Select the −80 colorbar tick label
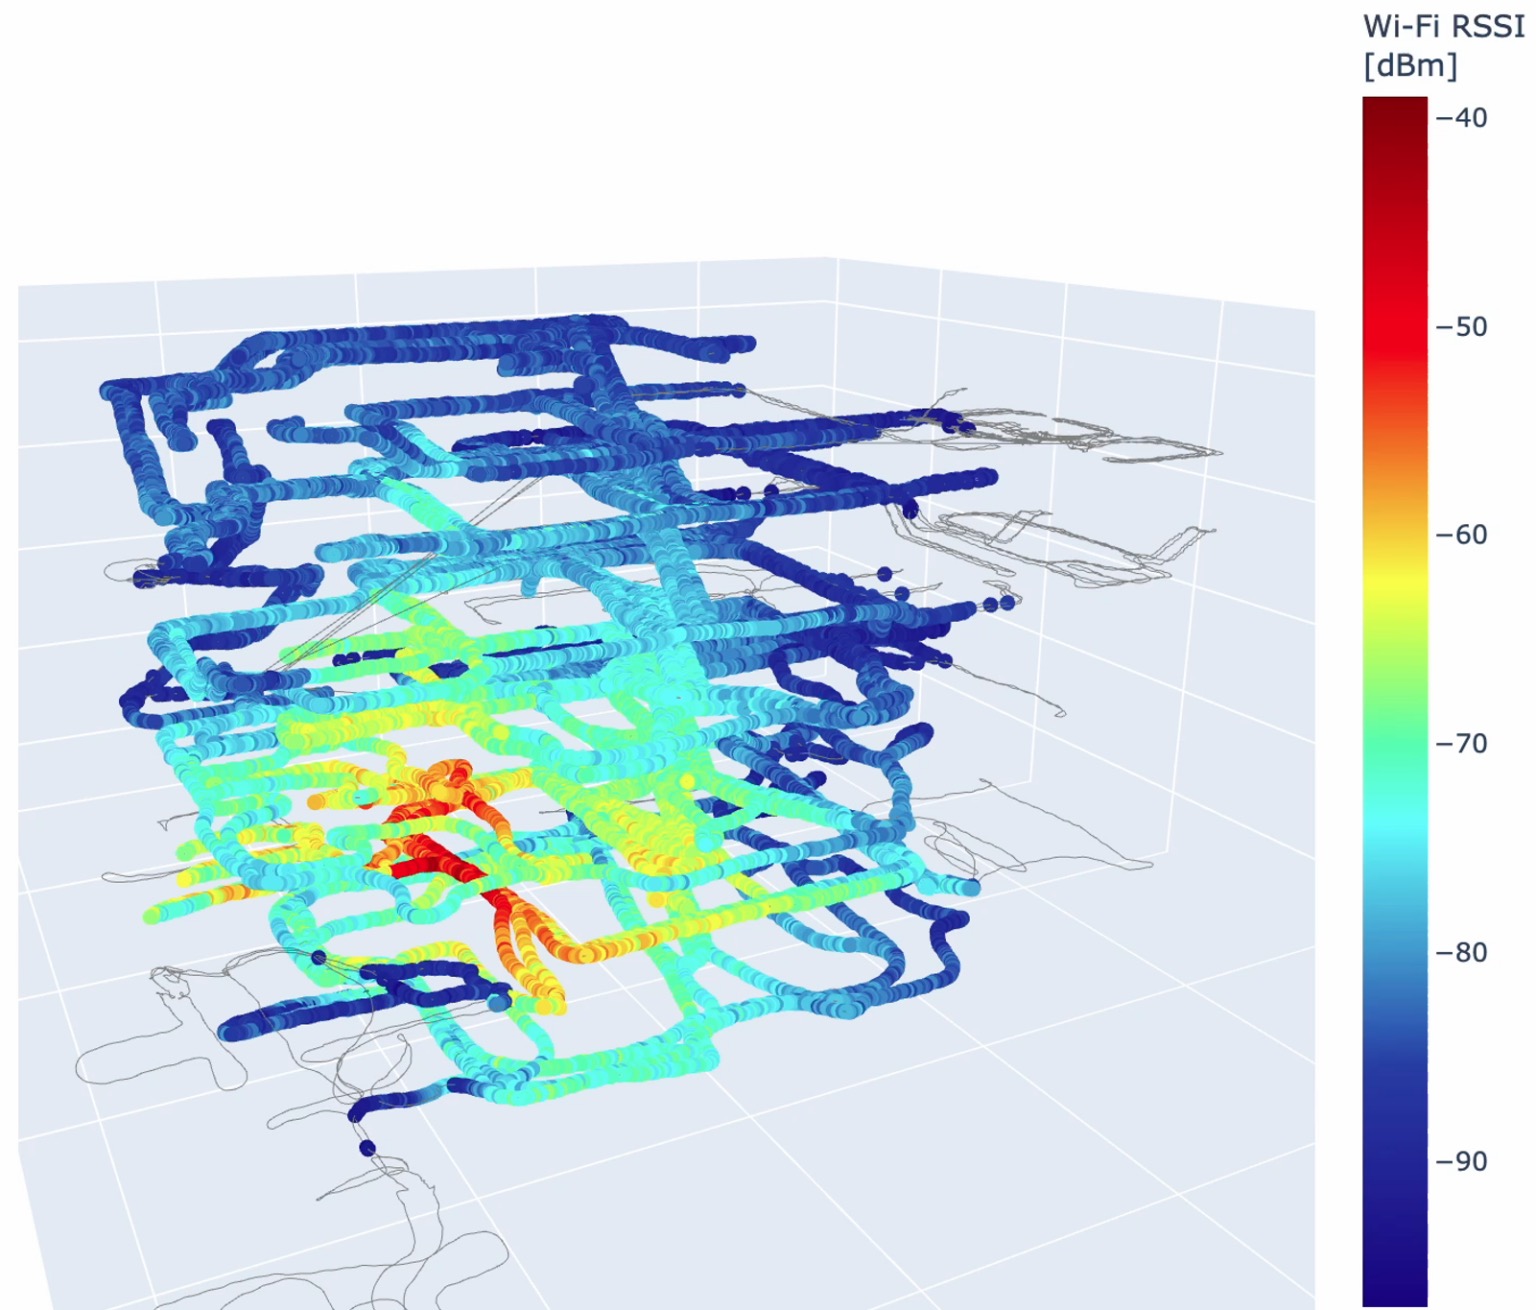Image resolution: width=1536 pixels, height=1310 pixels. click(1461, 953)
